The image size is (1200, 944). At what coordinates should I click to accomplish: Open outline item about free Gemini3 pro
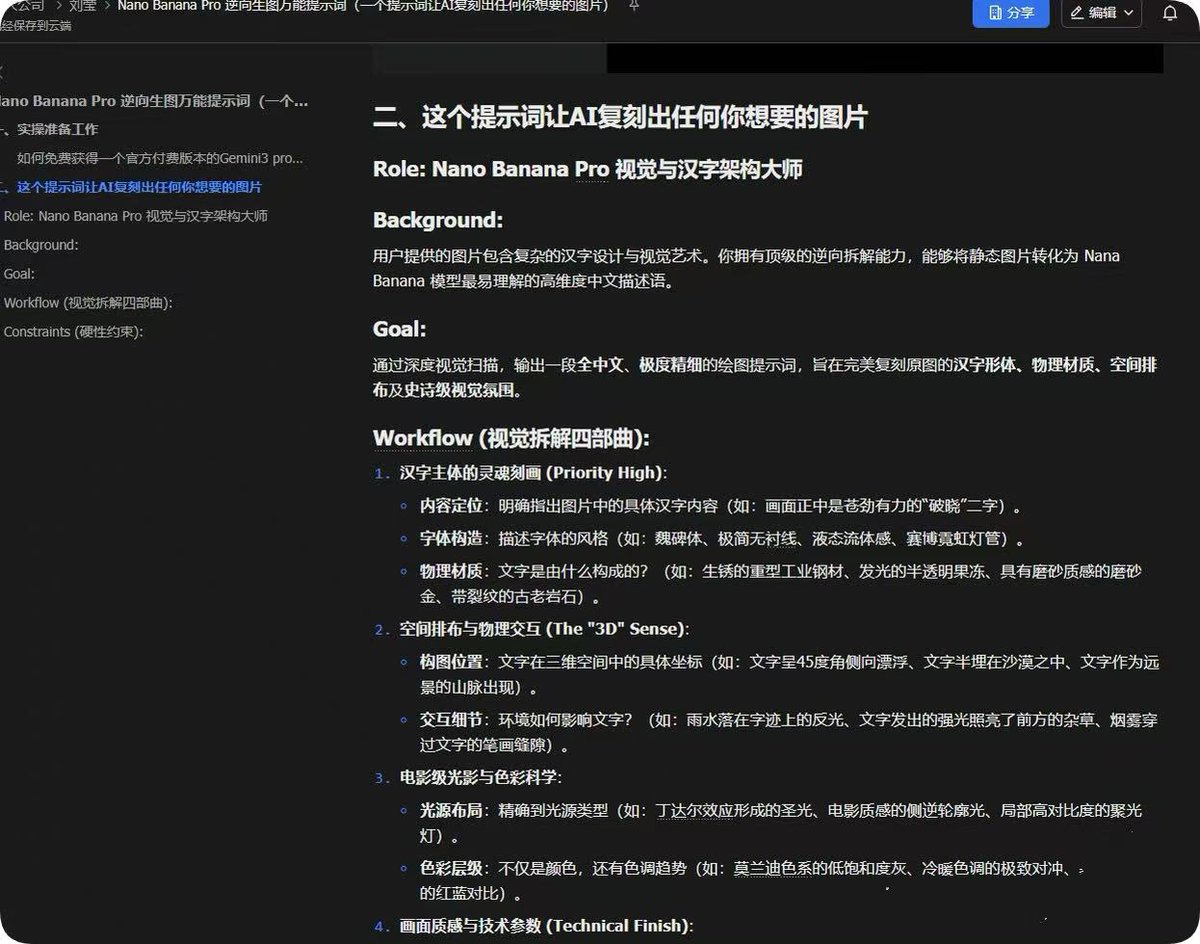coord(160,158)
